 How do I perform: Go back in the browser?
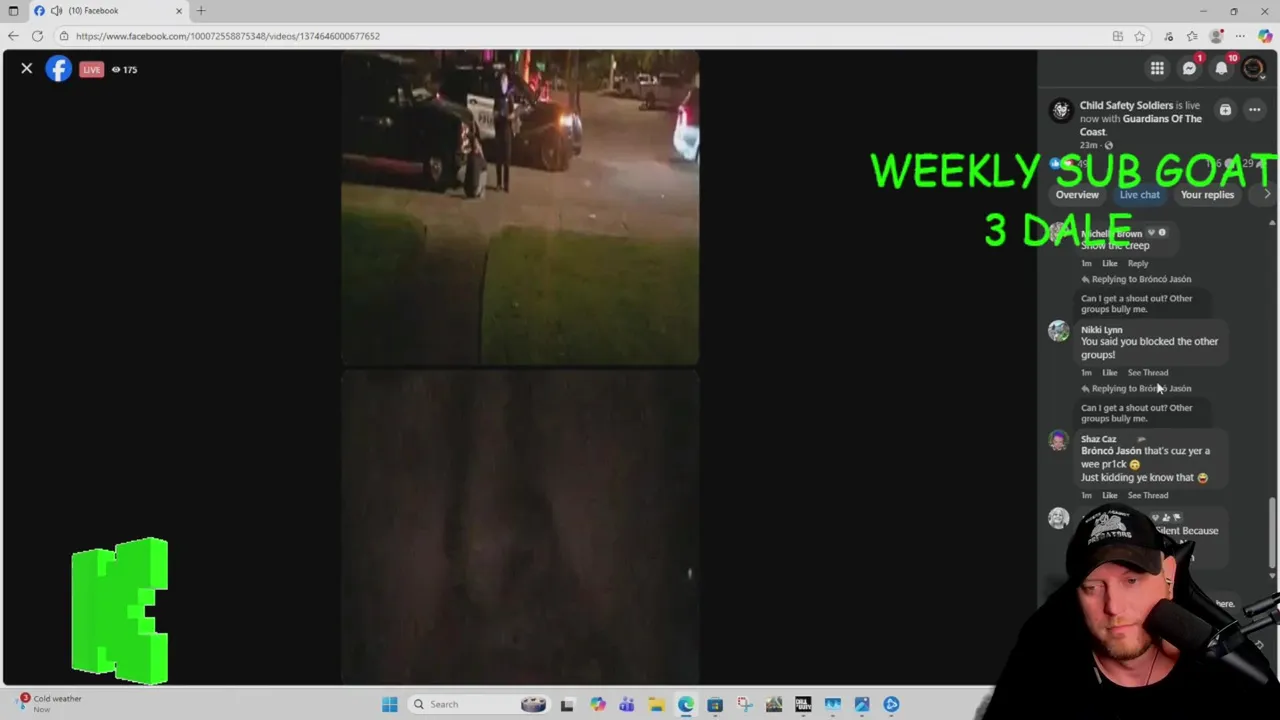coord(13,36)
